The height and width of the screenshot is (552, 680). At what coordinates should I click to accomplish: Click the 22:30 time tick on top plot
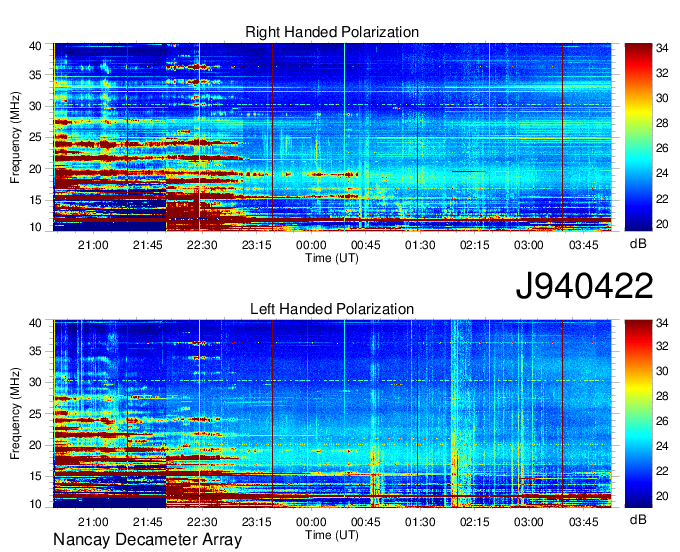tap(202, 245)
